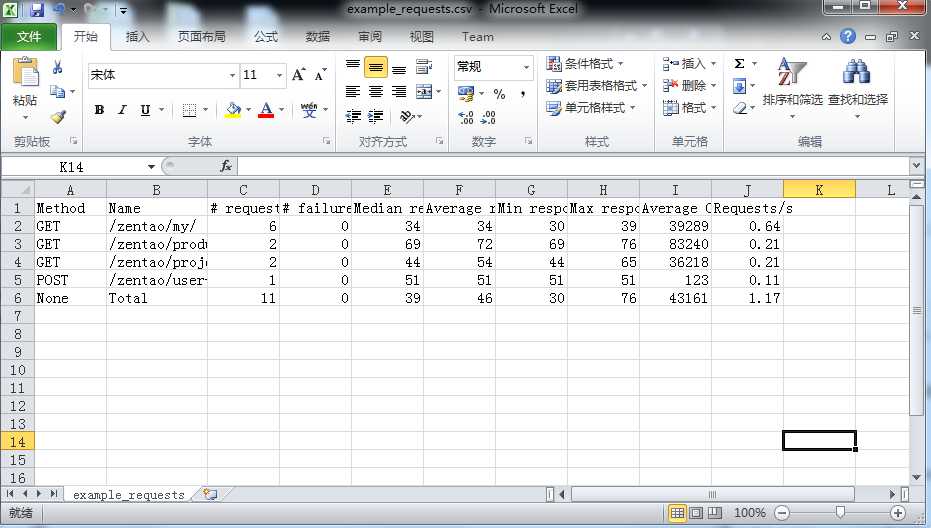Toggle middle vertical alignment

[x=375, y=67]
